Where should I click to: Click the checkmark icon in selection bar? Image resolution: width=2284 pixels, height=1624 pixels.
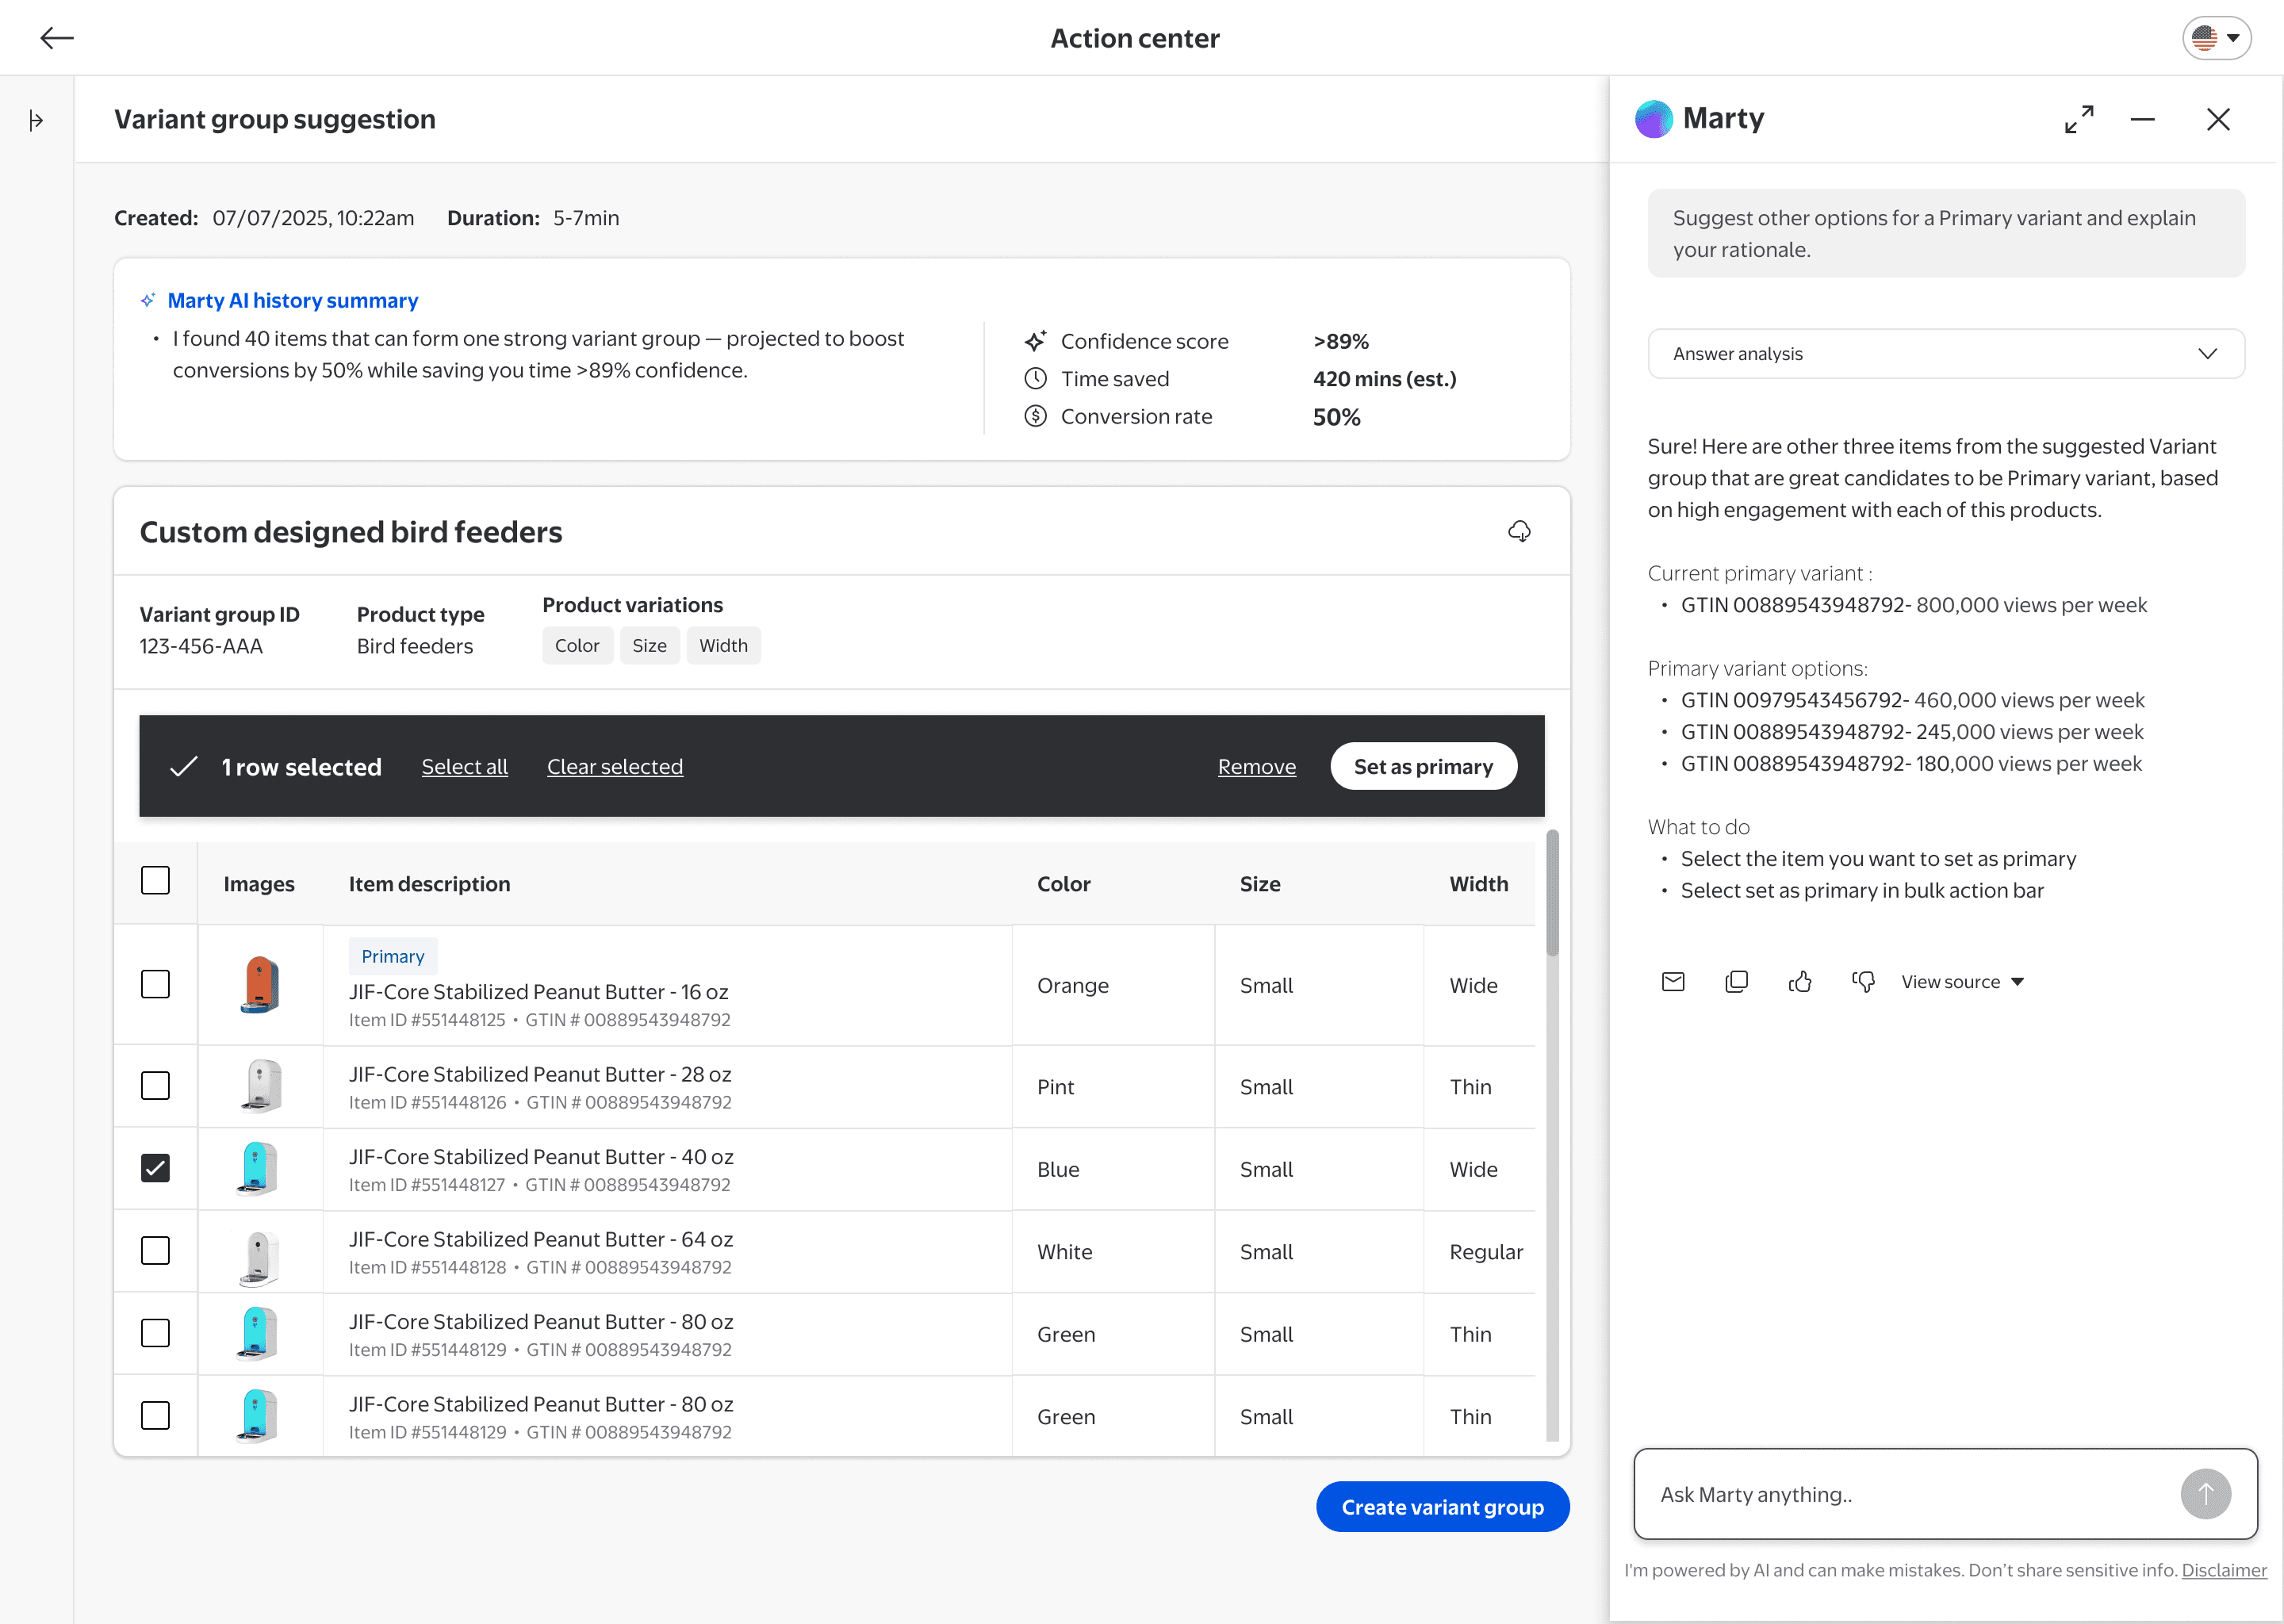click(x=184, y=767)
